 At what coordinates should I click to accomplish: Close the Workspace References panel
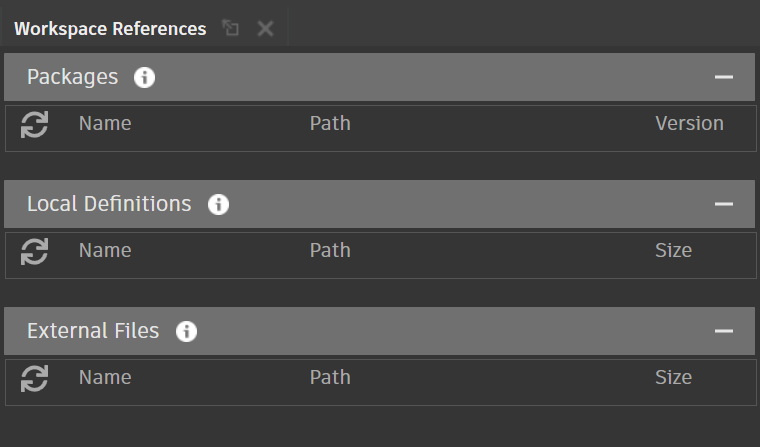tap(265, 28)
